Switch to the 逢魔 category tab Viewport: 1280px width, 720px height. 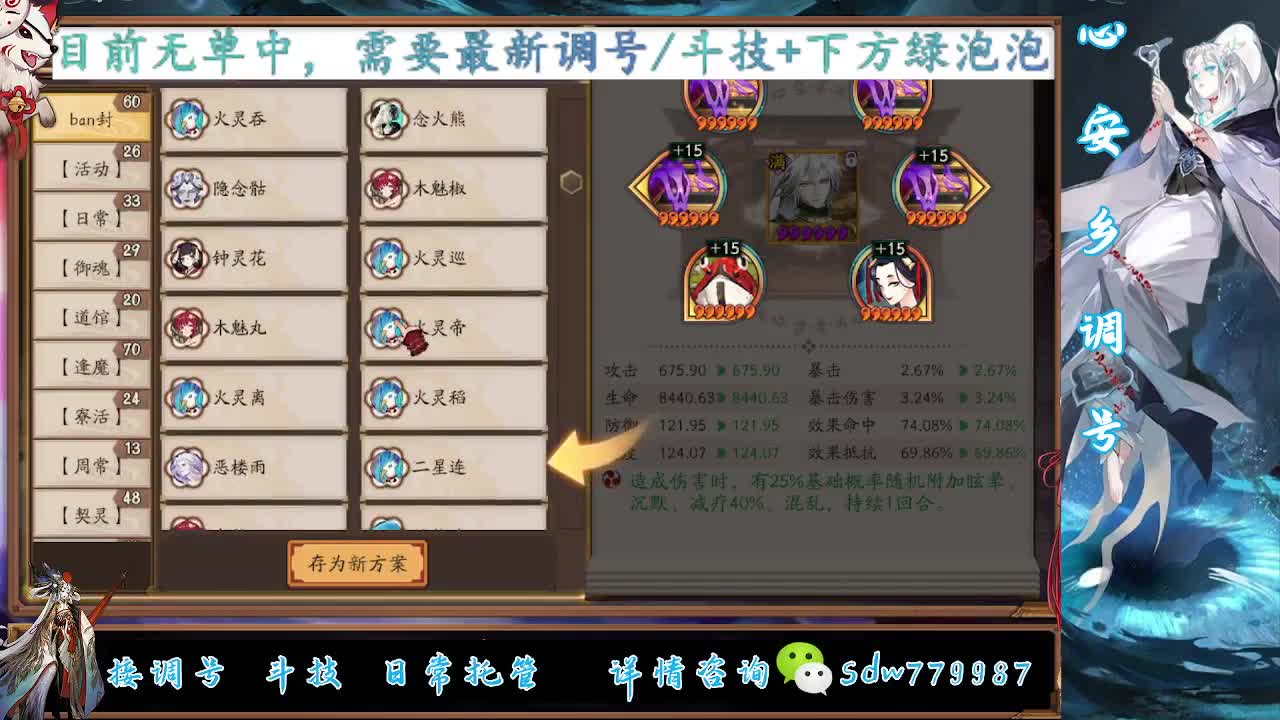click(x=92, y=366)
